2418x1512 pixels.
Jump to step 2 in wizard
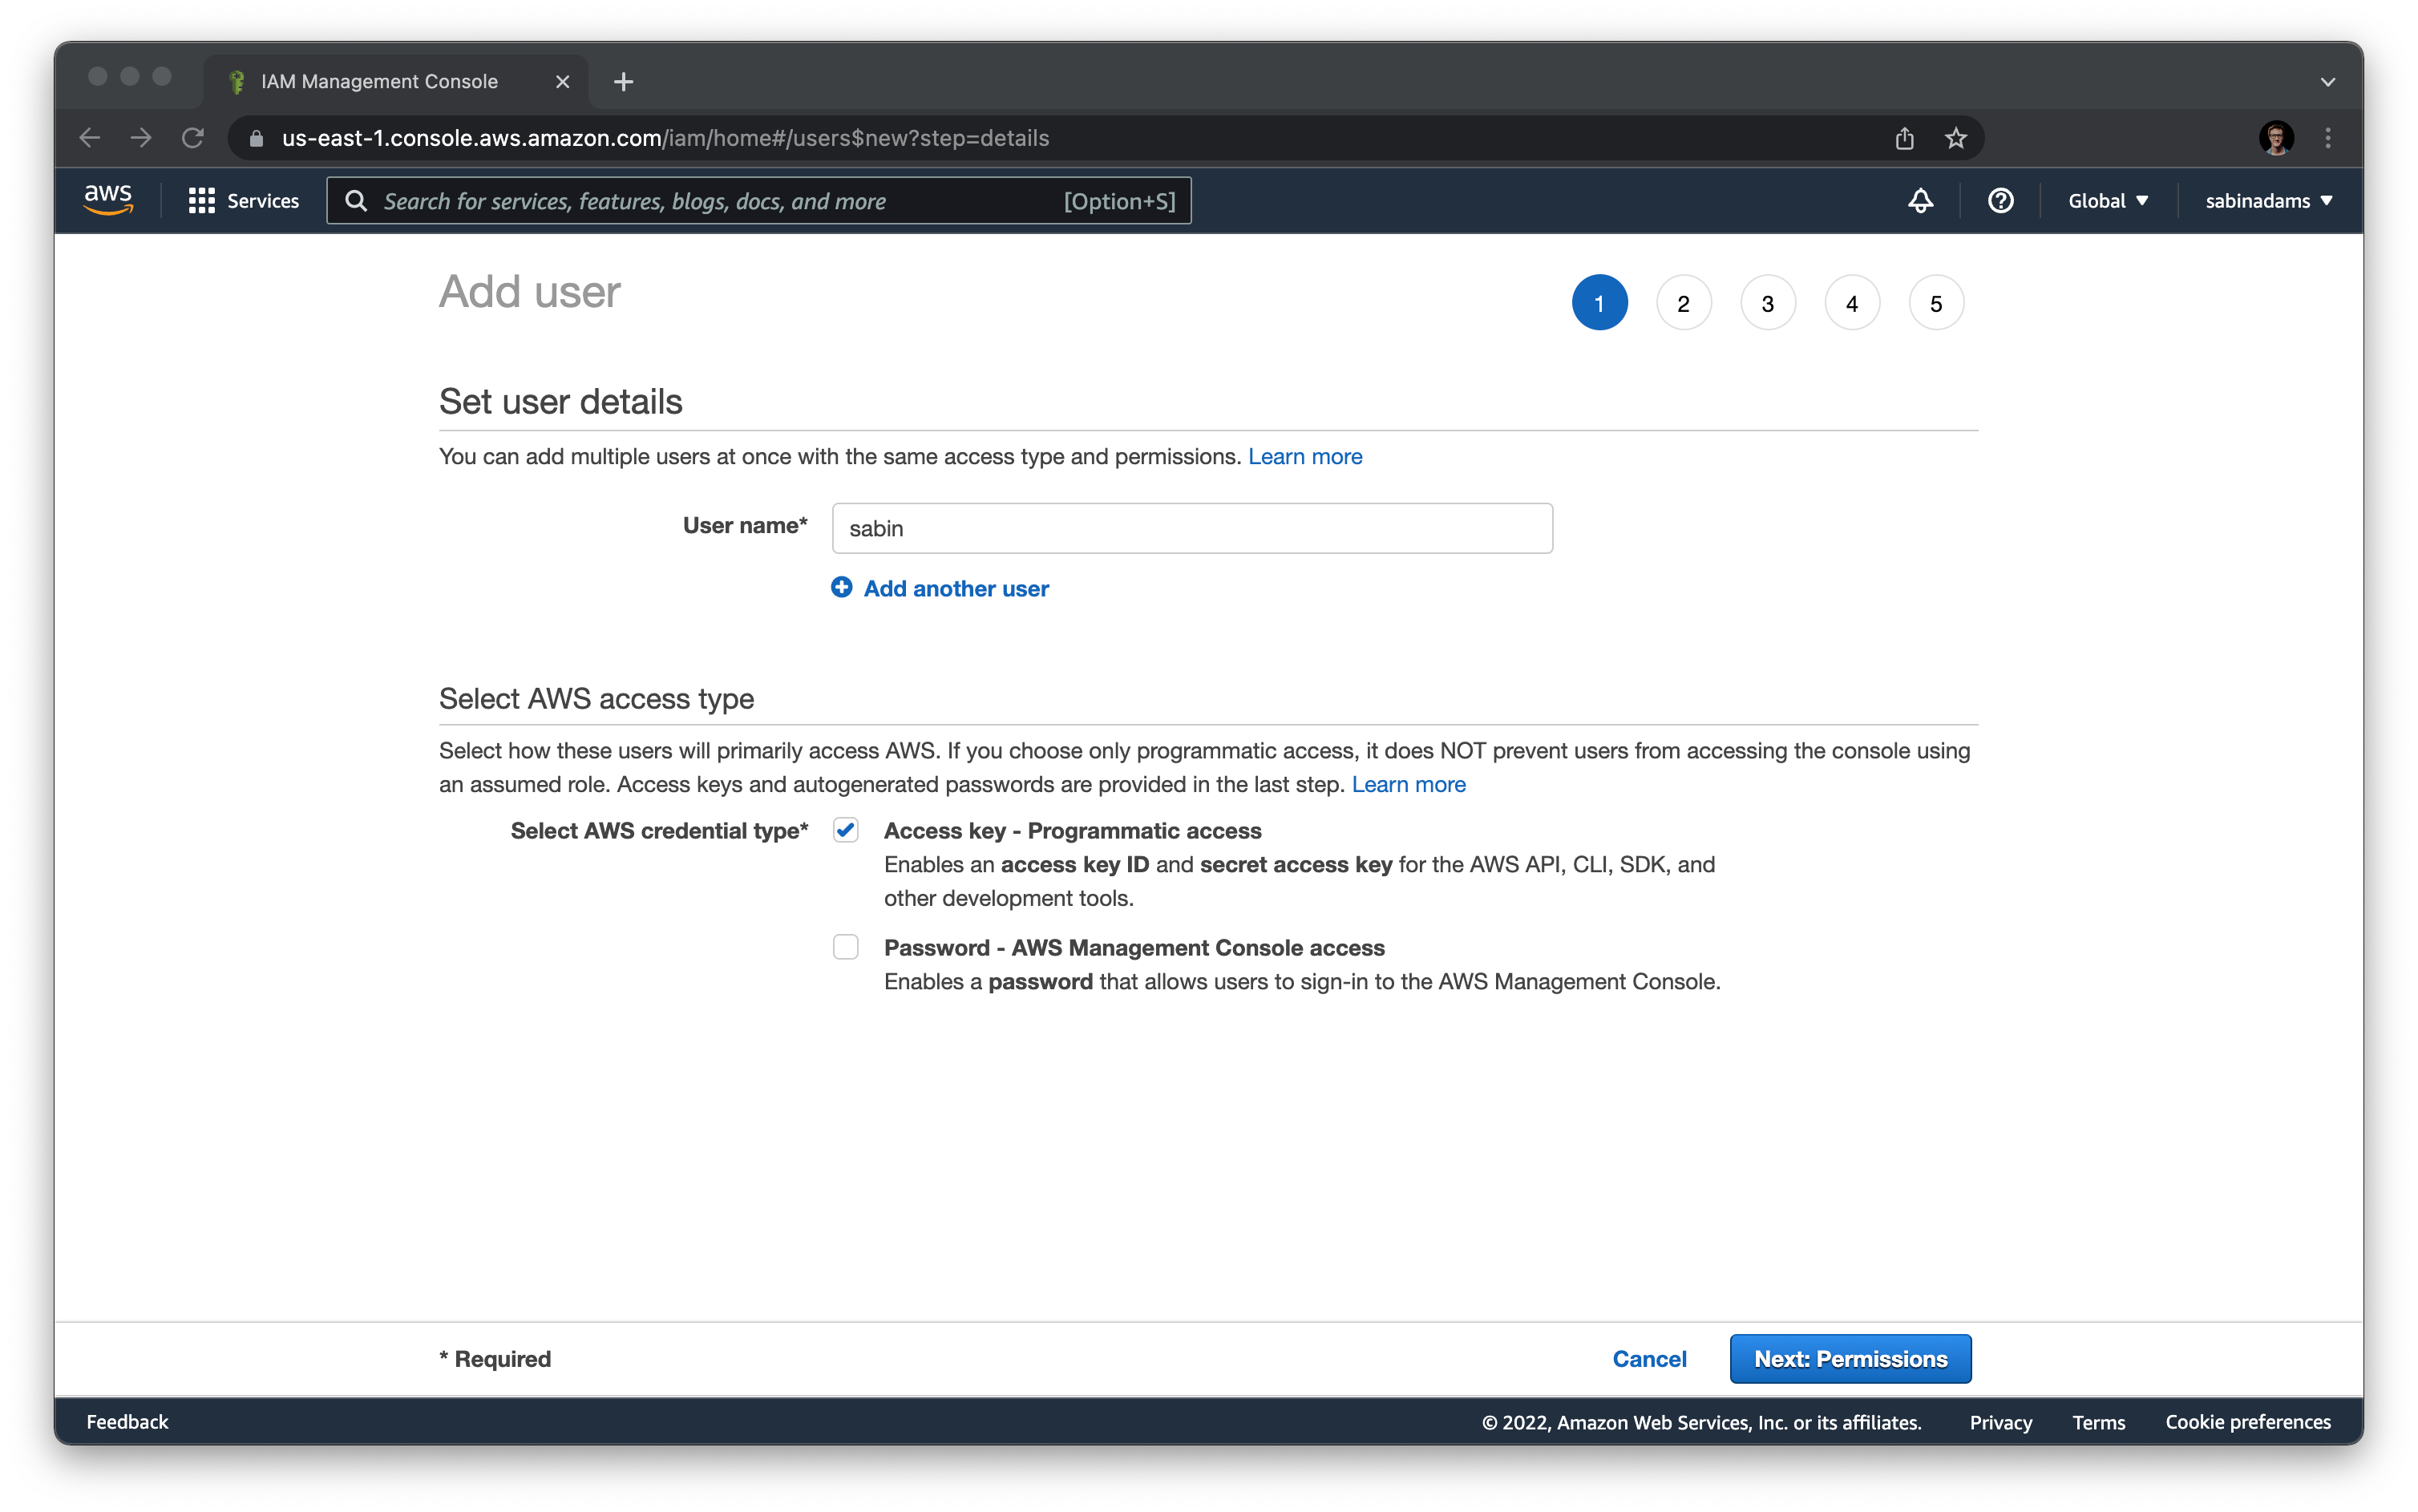click(x=1683, y=303)
